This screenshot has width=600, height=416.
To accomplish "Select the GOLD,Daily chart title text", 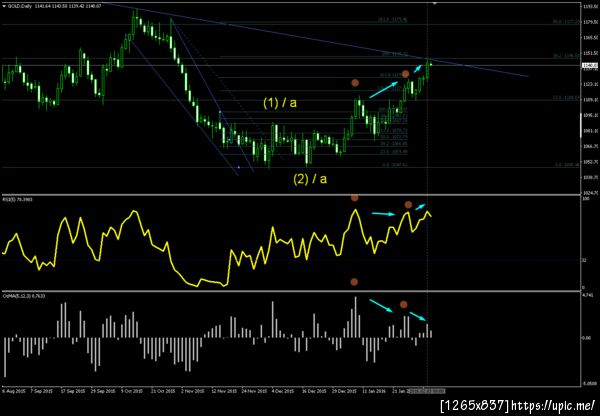I will 20,6.
